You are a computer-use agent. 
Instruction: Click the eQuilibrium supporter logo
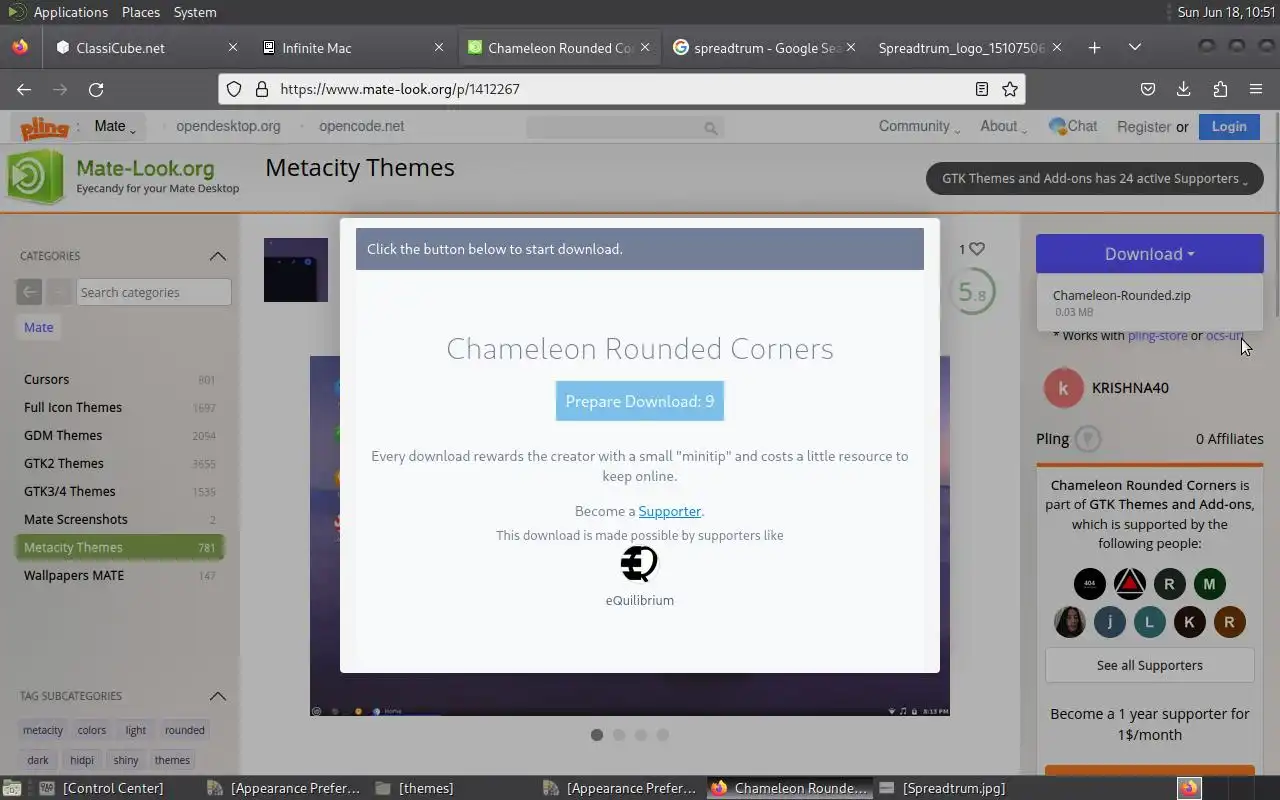pos(639,564)
